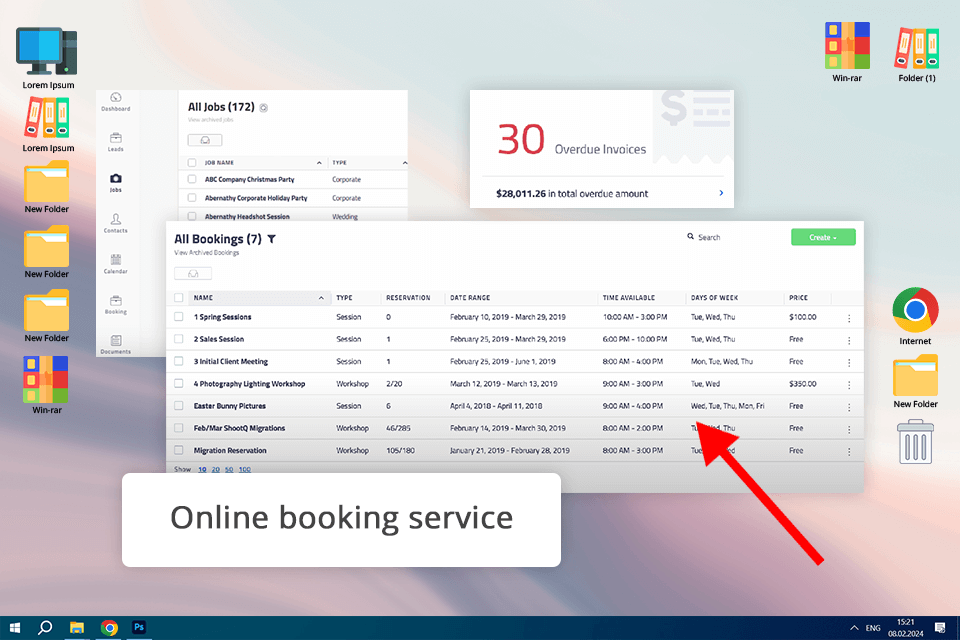Screen dimensions: 960x640
Task: Check the Migration Reservation row
Action: click(x=179, y=450)
